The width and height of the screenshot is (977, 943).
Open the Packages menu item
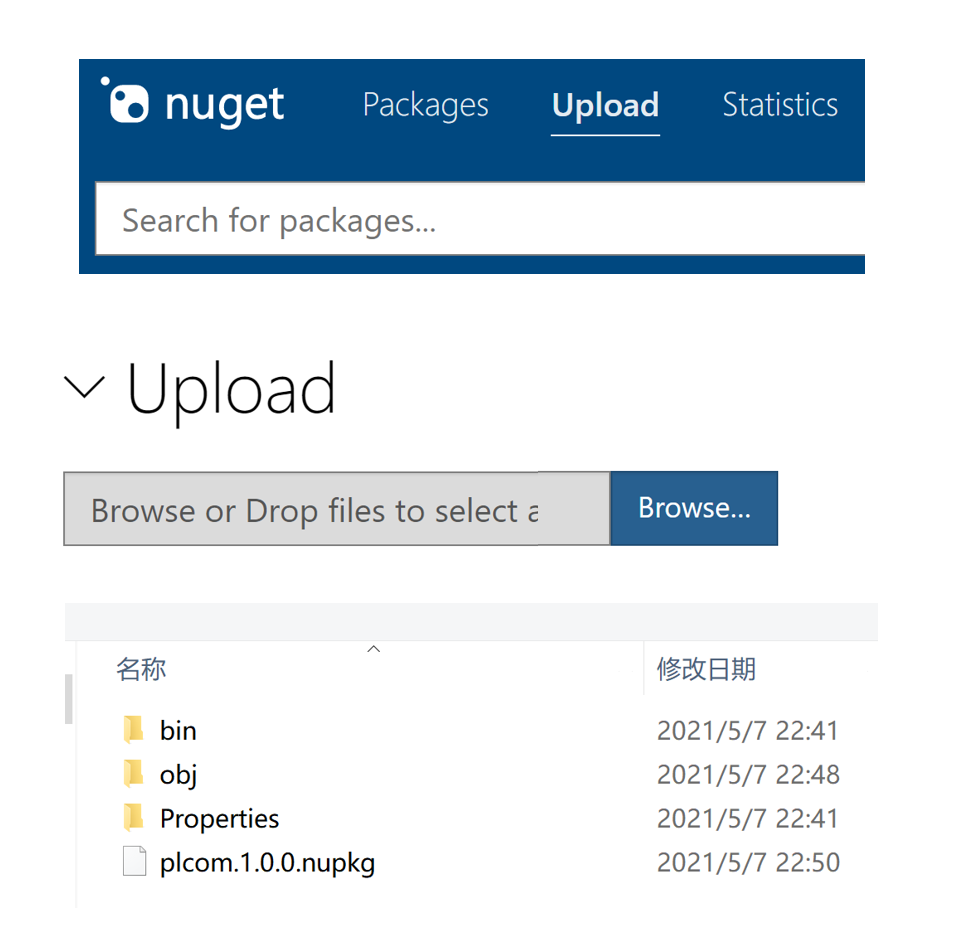pos(425,105)
